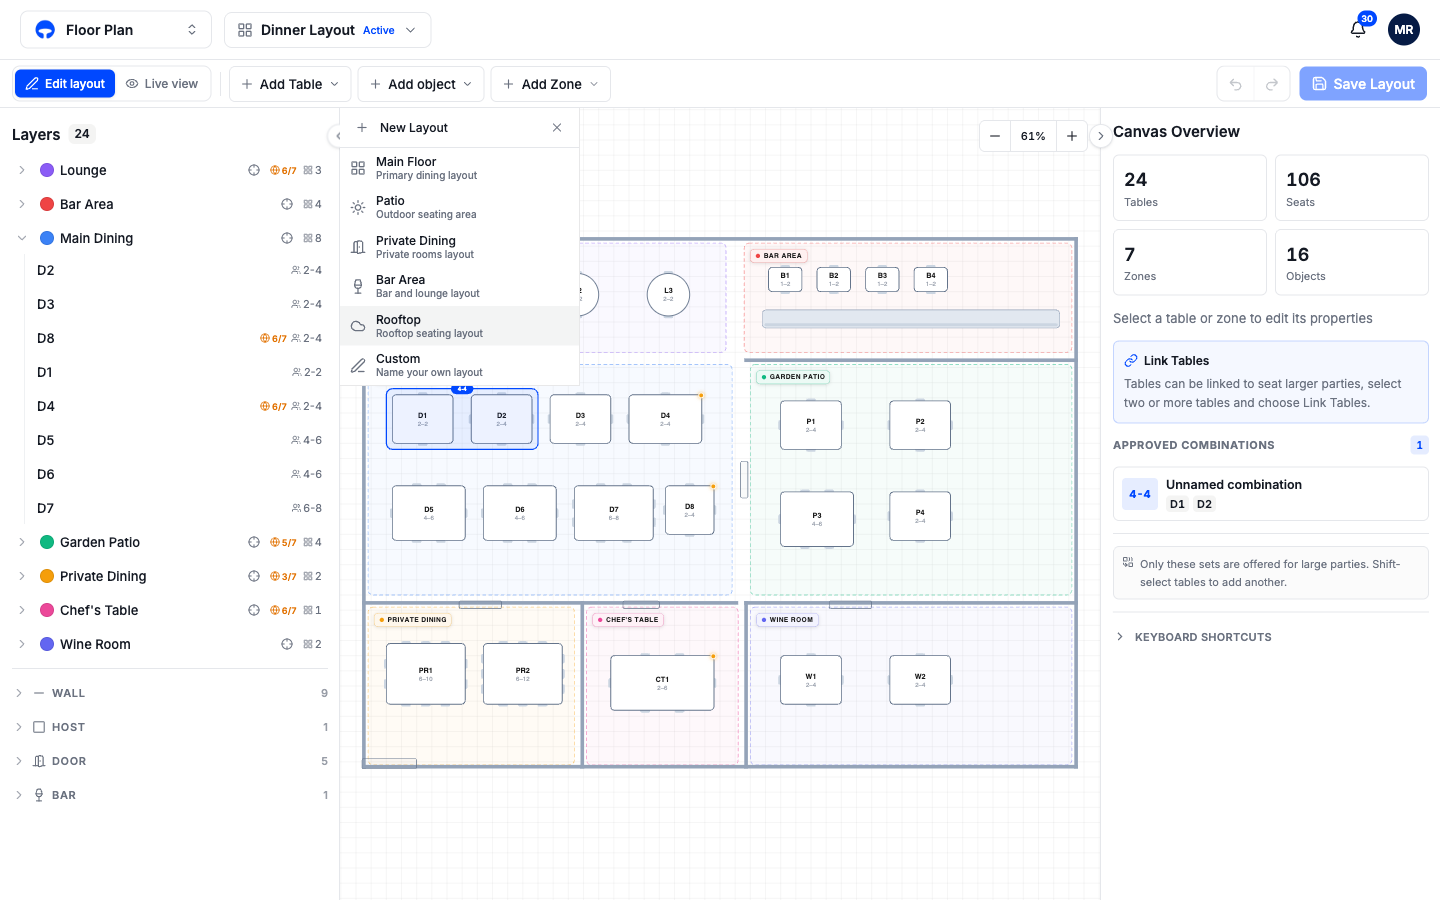Screen dimensions: 1440x900
Task: Open the Unnamed combination D1 D2 card
Action: tap(1270, 494)
